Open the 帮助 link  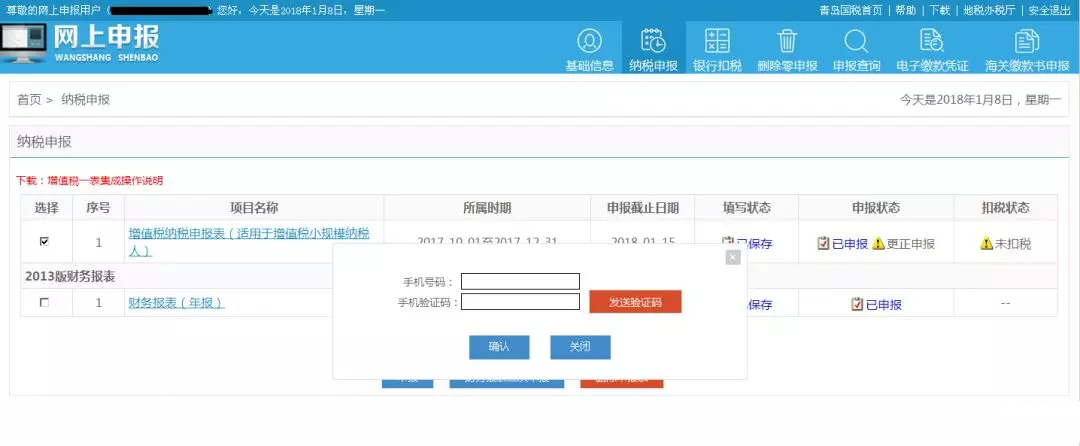[906, 10]
